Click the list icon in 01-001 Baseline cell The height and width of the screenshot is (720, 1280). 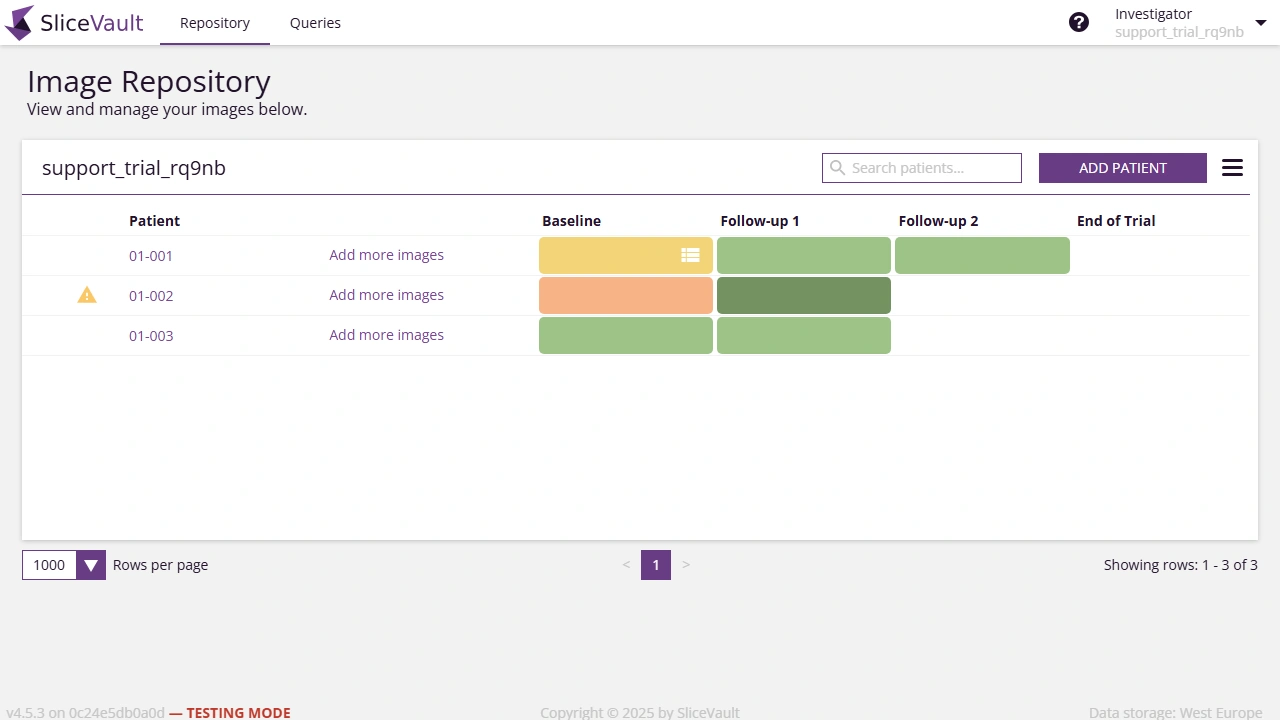pos(690,255)
